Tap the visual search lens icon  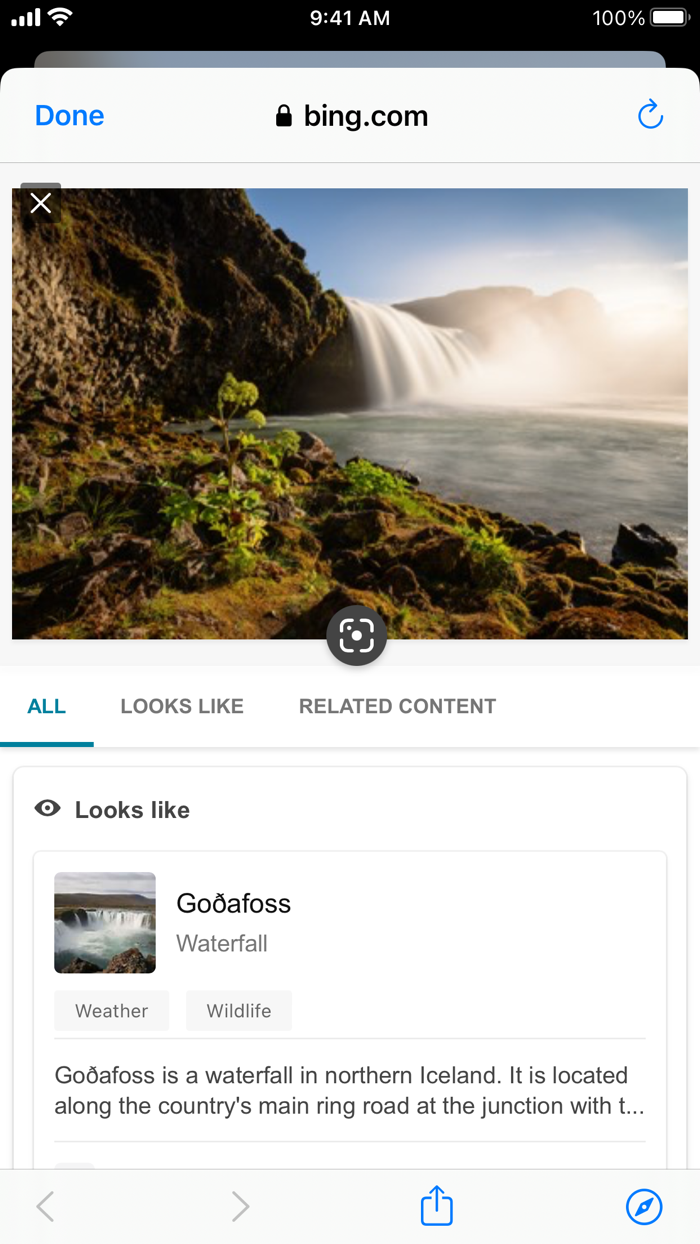(x=356, y=635)
